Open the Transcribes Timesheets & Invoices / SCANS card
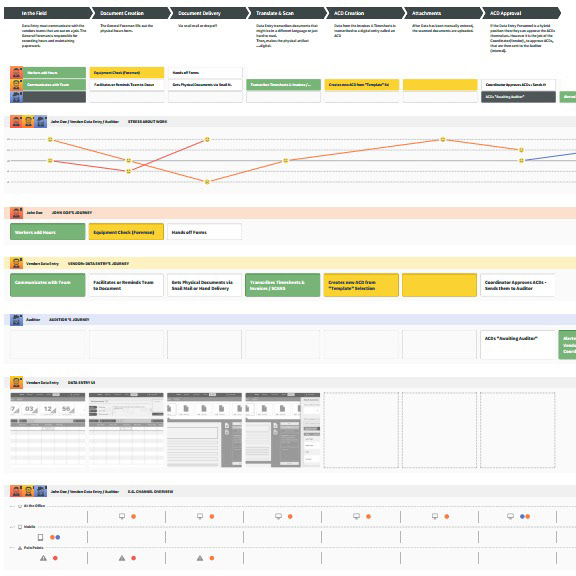576x576 pixels. tap(282, 285)
